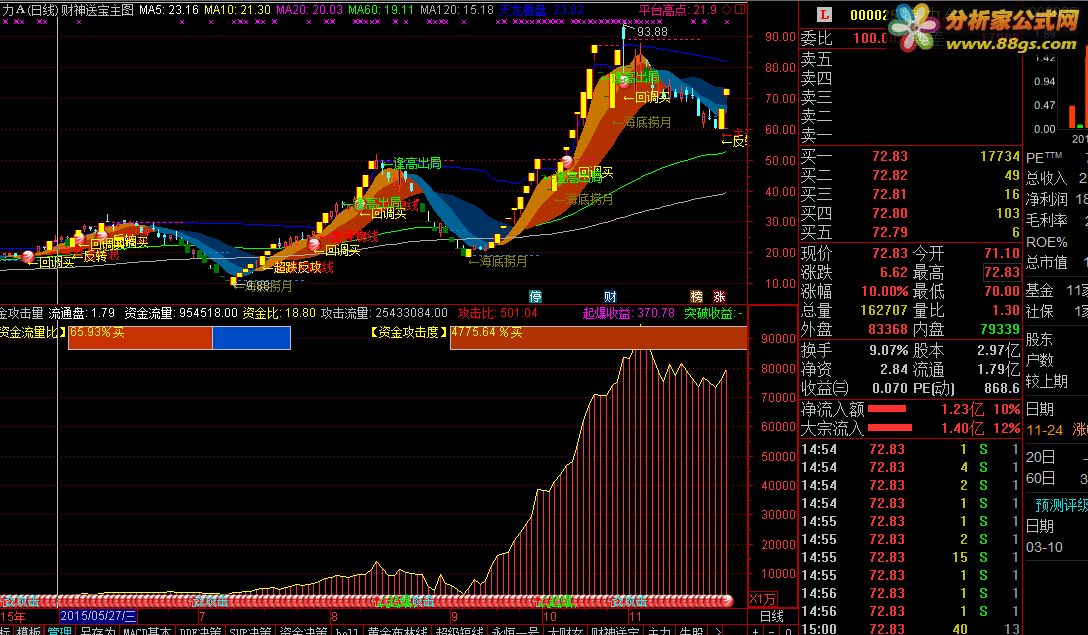The width and height of the screenshot is (1088, 635).
Task: Click the X1万 scale box
Action: [x=763, y=599]
